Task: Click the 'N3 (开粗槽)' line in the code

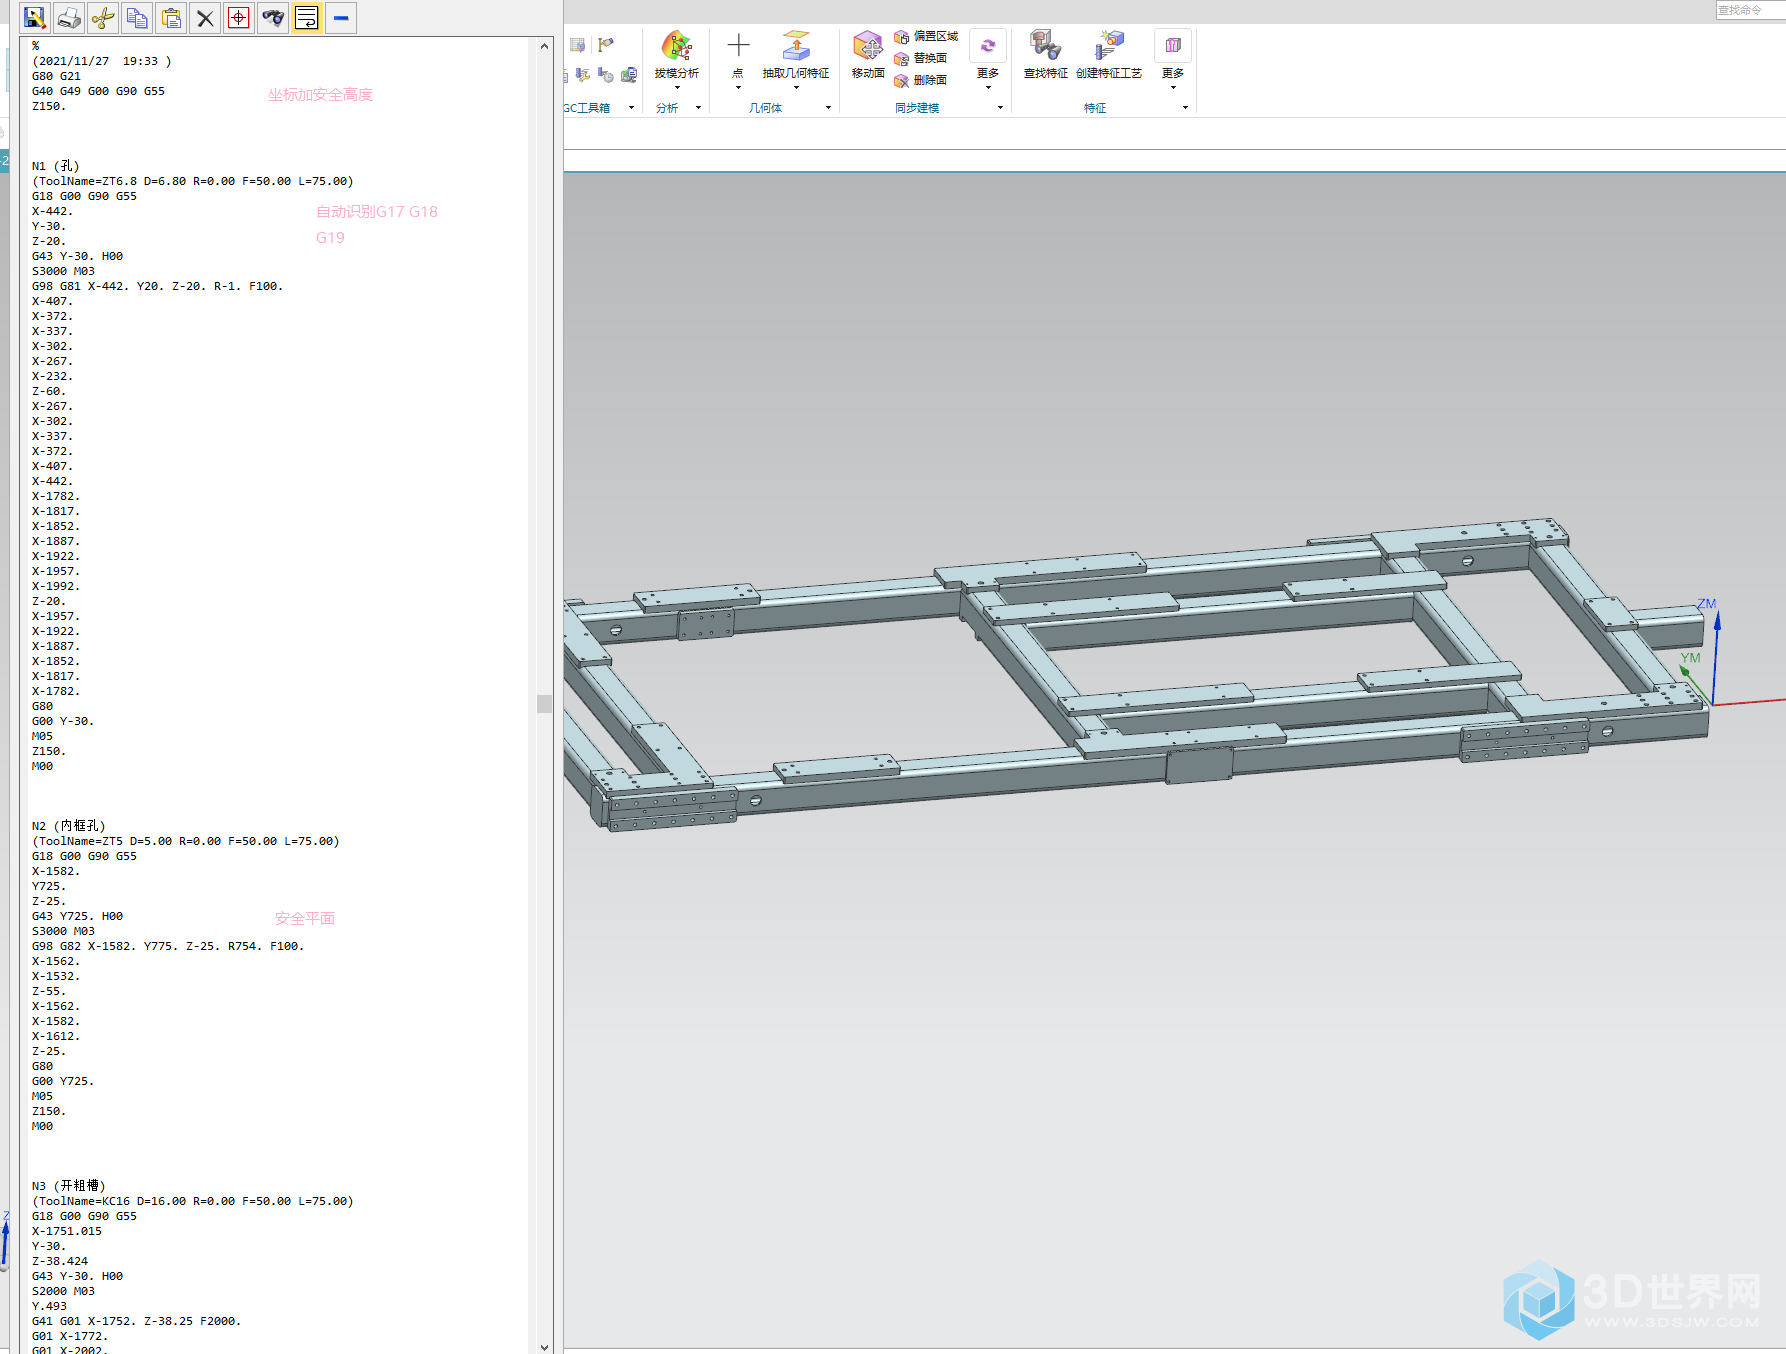Action: coord(68,1186)
